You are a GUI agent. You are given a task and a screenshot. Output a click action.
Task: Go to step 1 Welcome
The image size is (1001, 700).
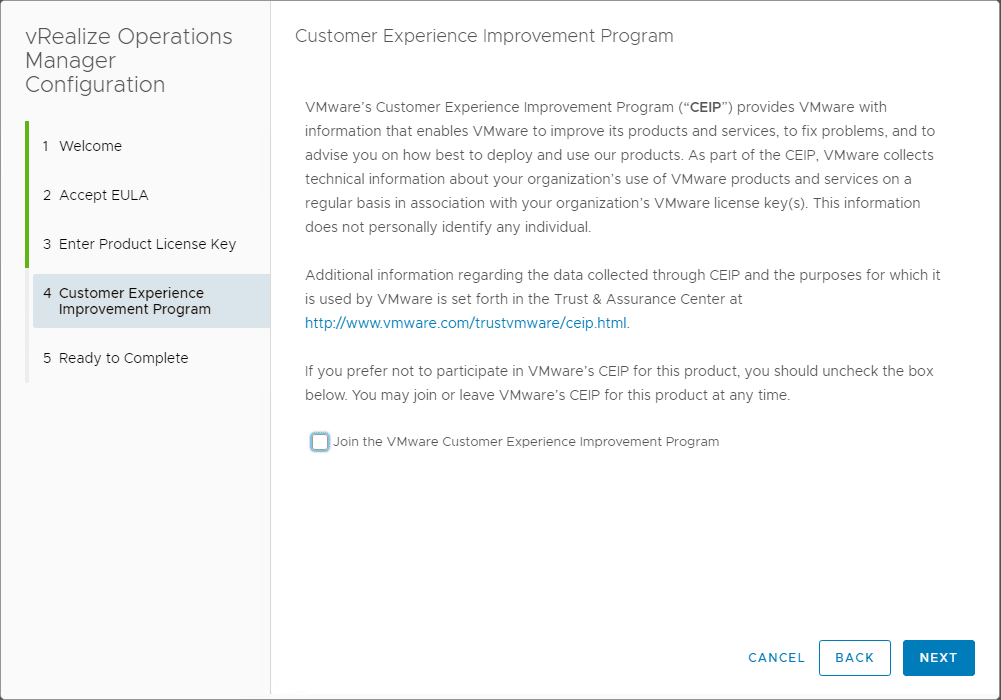click(90, 146)
